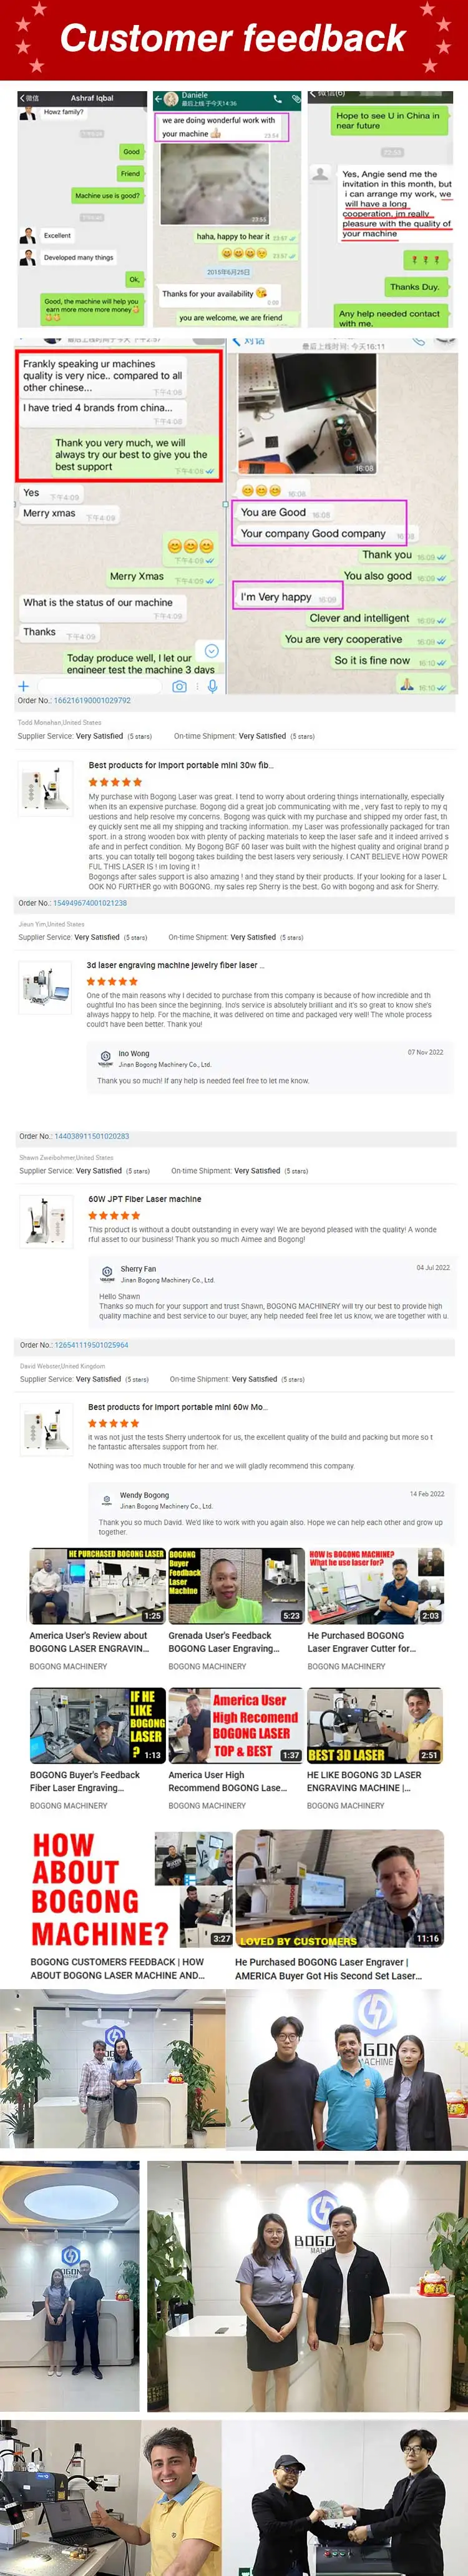Tap the microphone icon in chat bar
468x2576 pixels.
(x=212, y=686)
